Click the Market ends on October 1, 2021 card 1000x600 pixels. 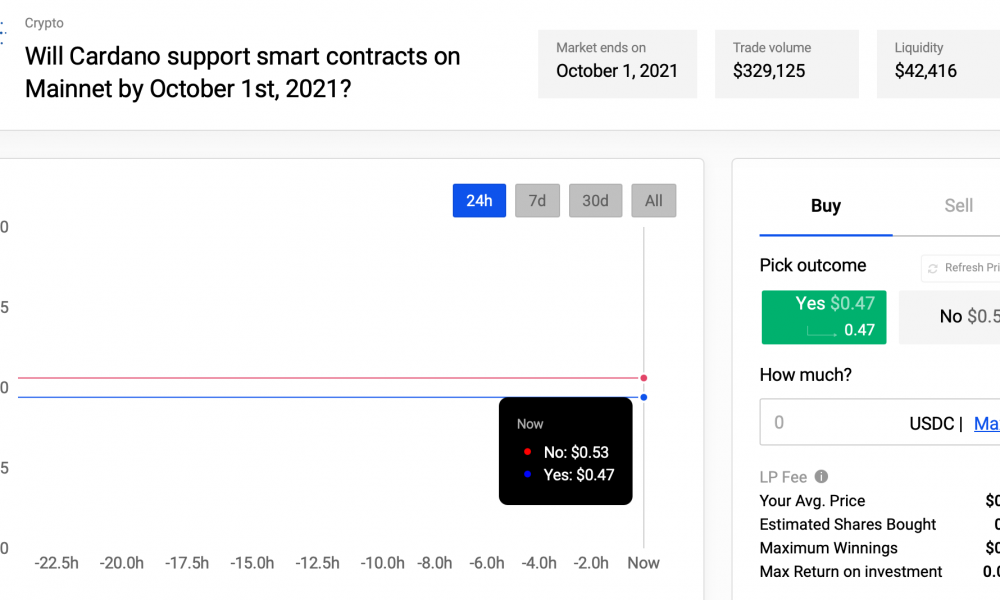[x=617, y=64]
